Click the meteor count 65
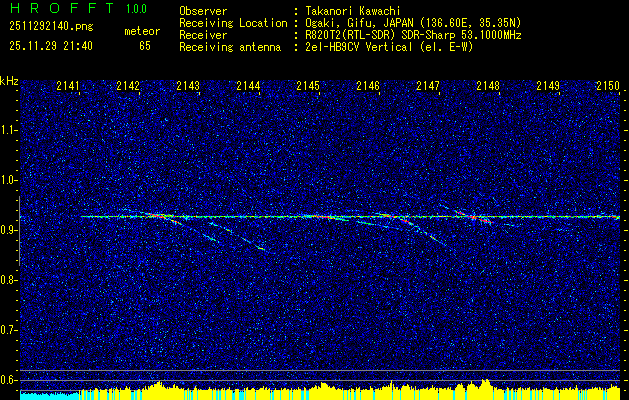 tap(145, 46)
